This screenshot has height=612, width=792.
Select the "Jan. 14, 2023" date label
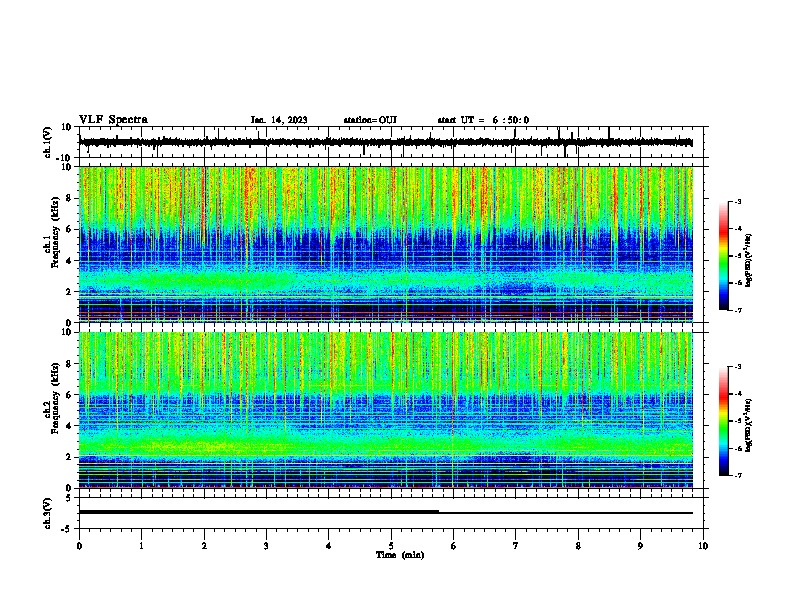point(279,120)
